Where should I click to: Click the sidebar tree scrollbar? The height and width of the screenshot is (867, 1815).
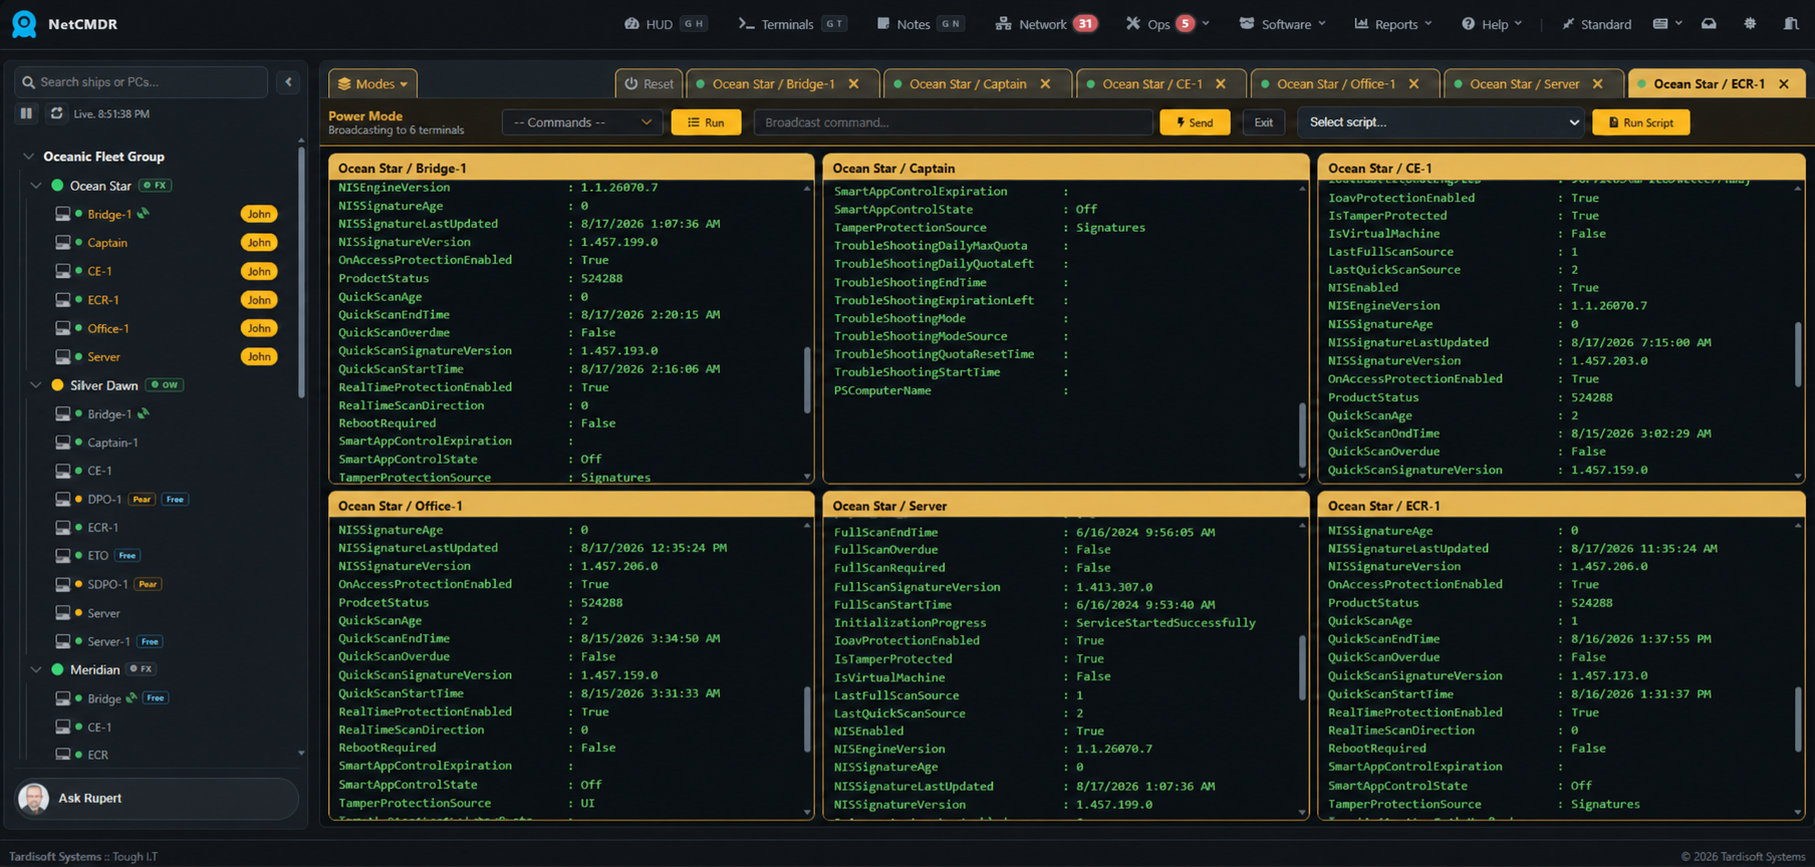click(x=301, y=272)
